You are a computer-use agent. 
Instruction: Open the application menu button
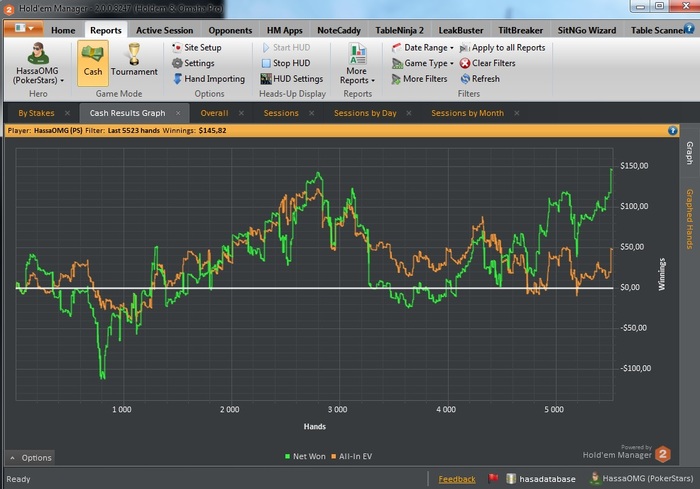click(x=24, y=28)
